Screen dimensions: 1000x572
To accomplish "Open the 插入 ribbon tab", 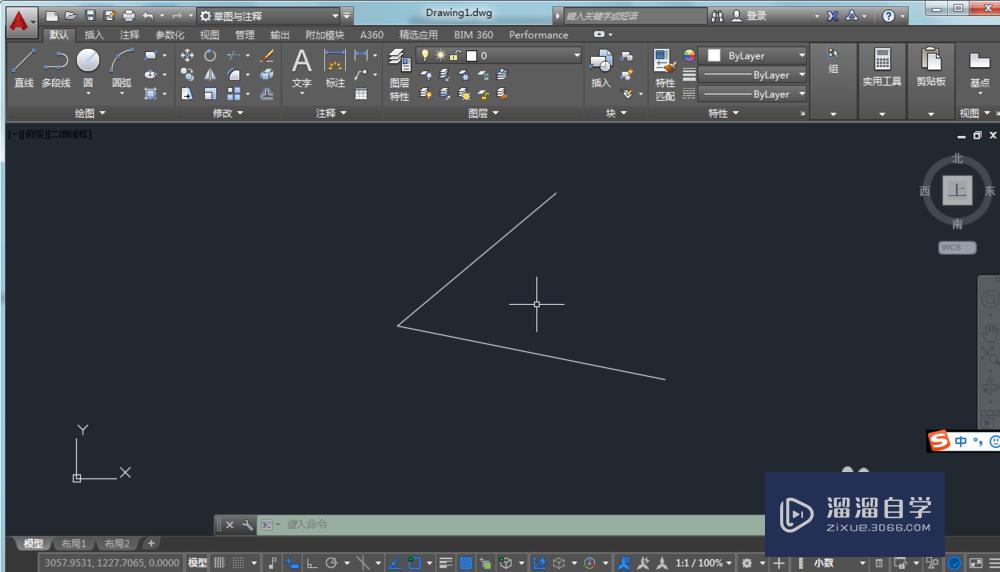I will pyautogui.click(x=94, y=34).
